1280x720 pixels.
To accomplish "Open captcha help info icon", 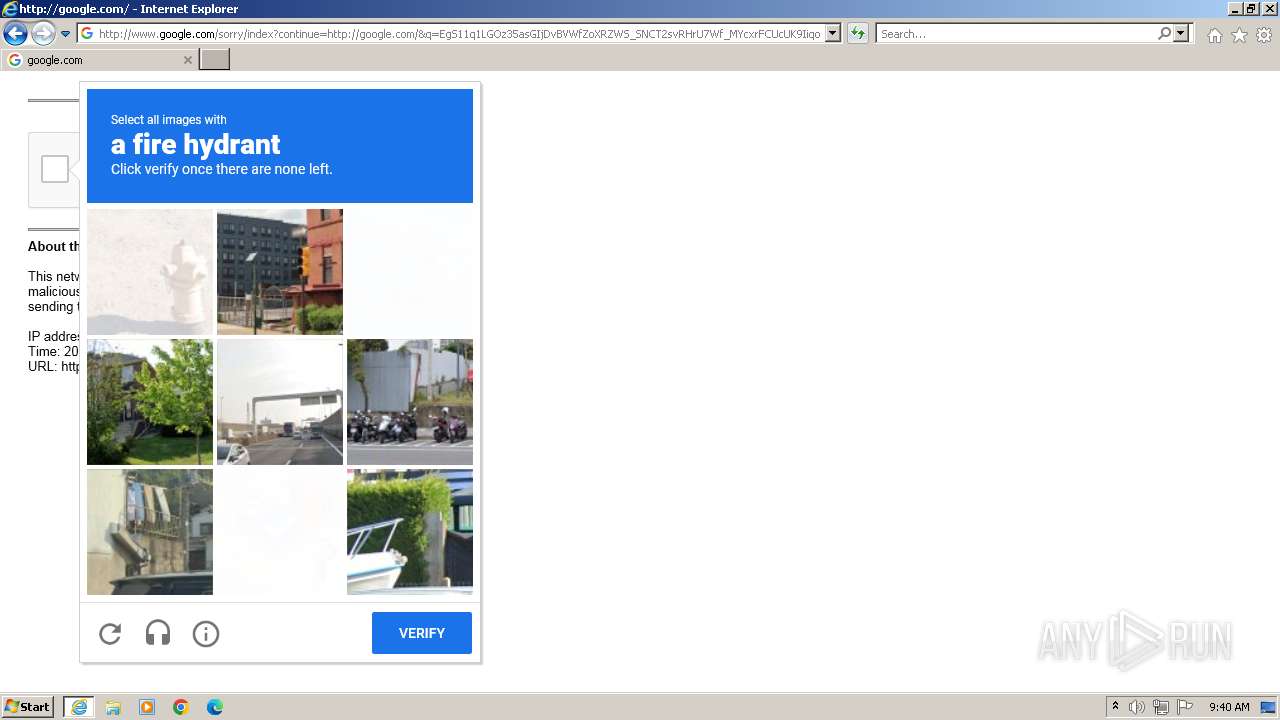I will [x=206, y=633].
